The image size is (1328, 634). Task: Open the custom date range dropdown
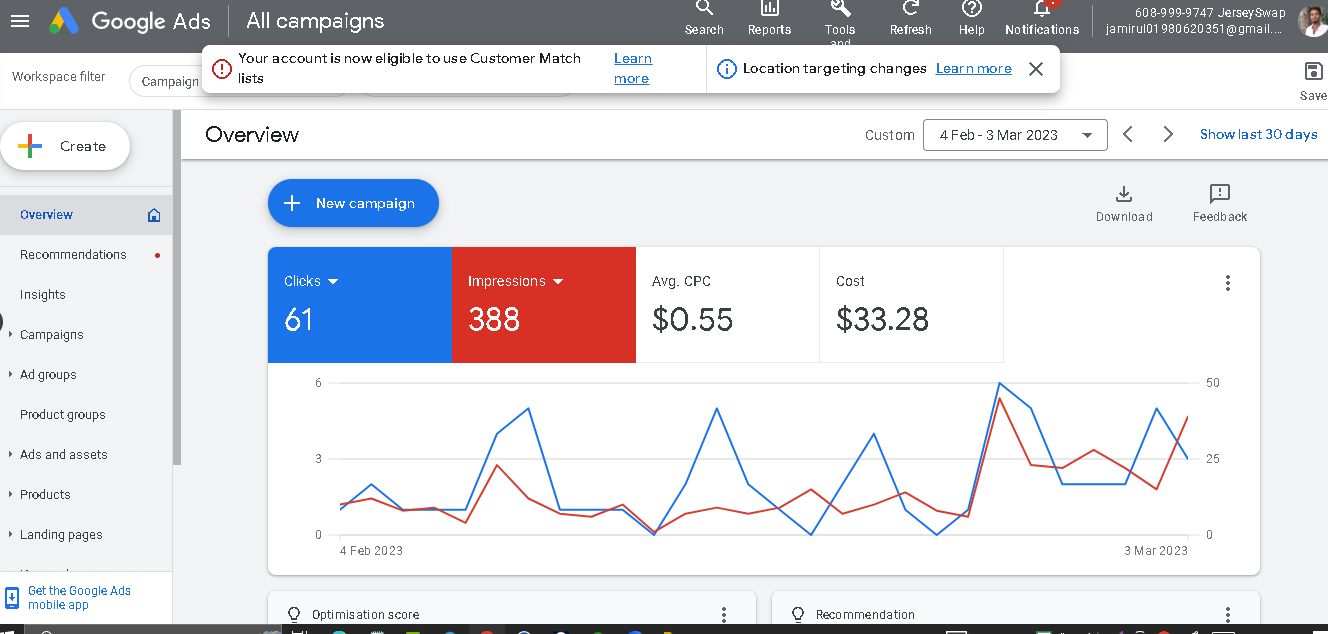click(1015, 134)
